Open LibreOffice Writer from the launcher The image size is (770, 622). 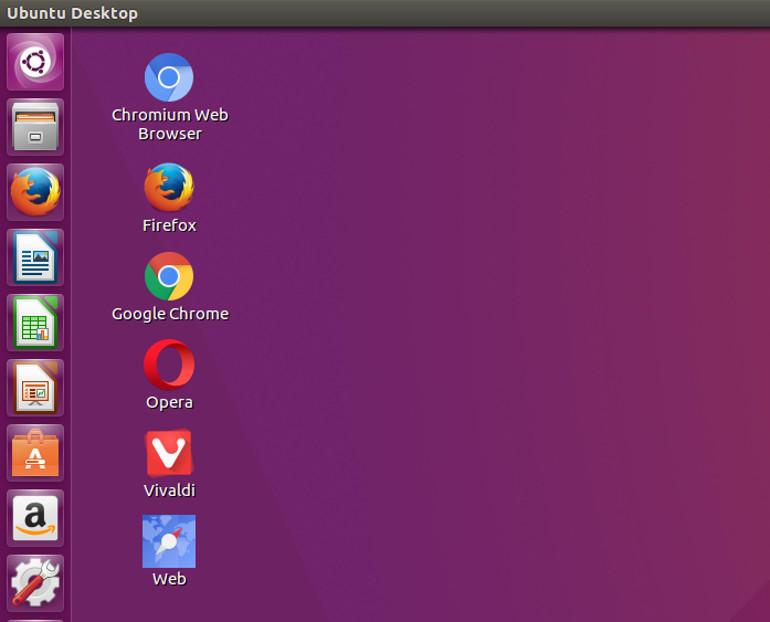(36, 257)
